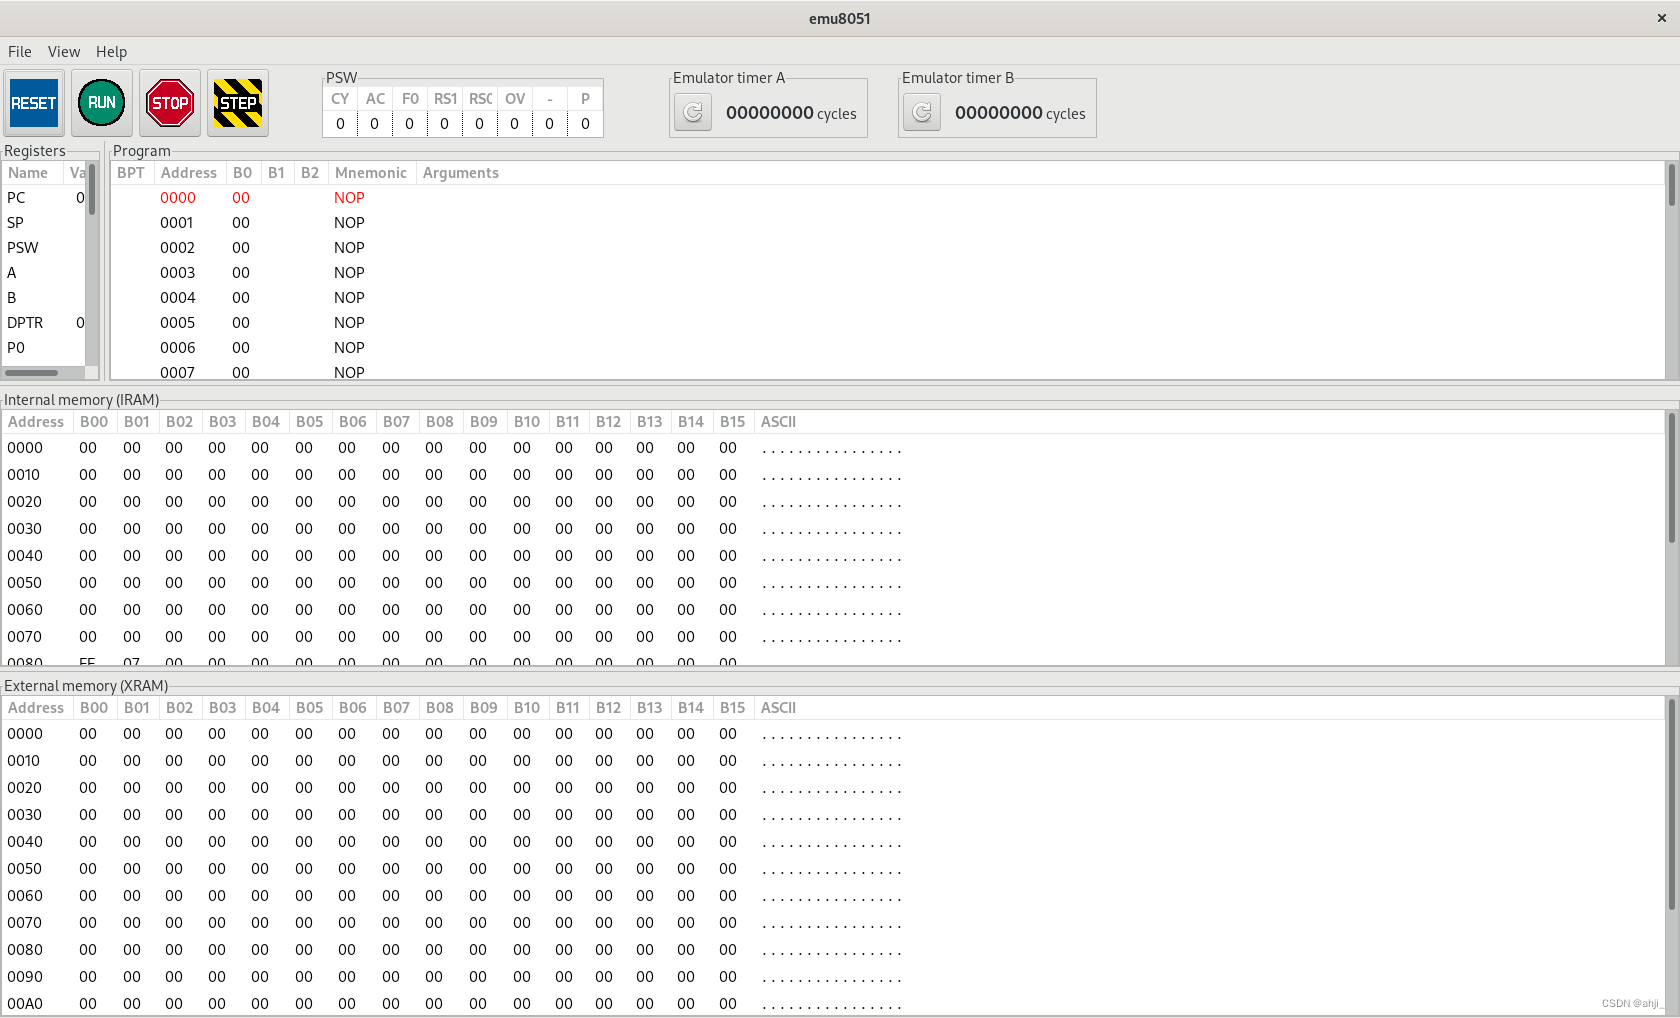Click the B0 opcode byte at address 0002
1680x1018 pixels.
(x=241, y=248)
